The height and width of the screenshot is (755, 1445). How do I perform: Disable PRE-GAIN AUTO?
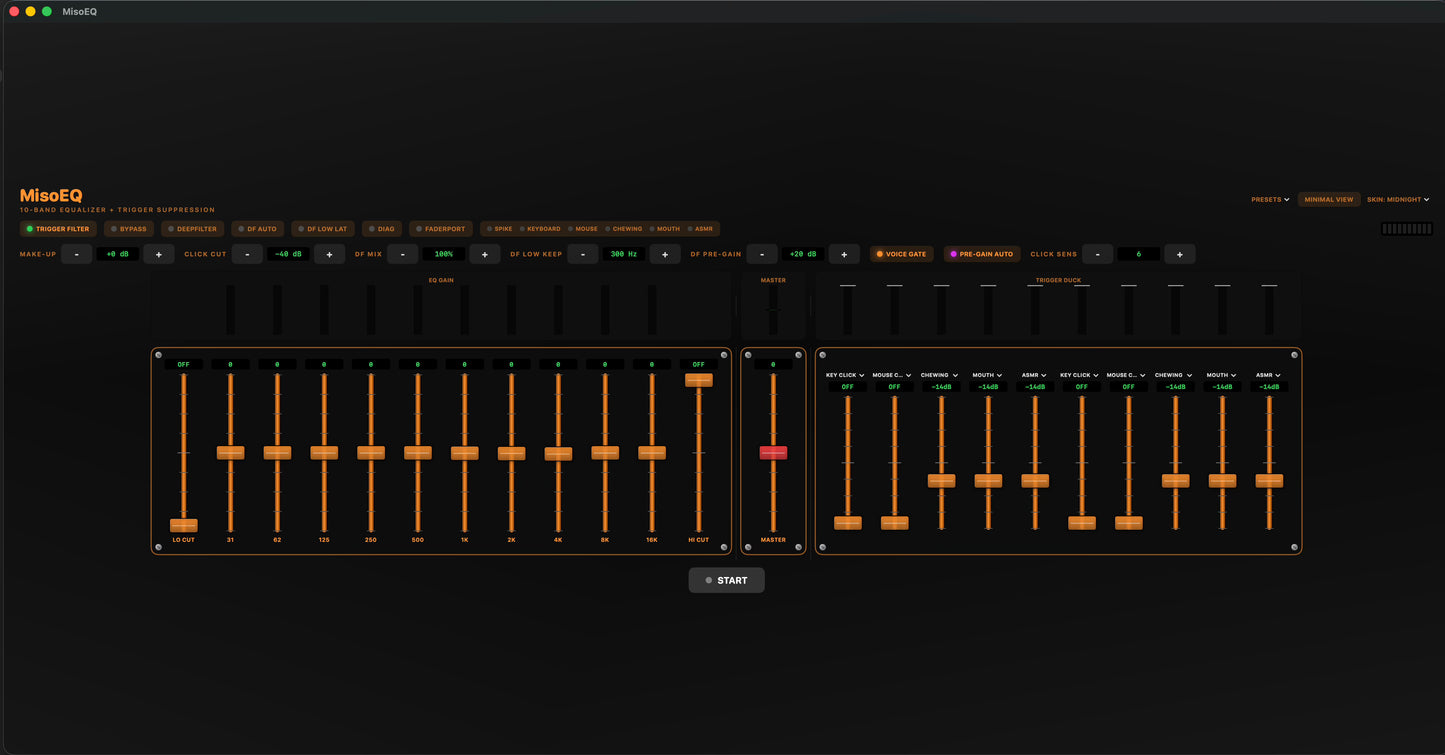[x=981, y=254]
